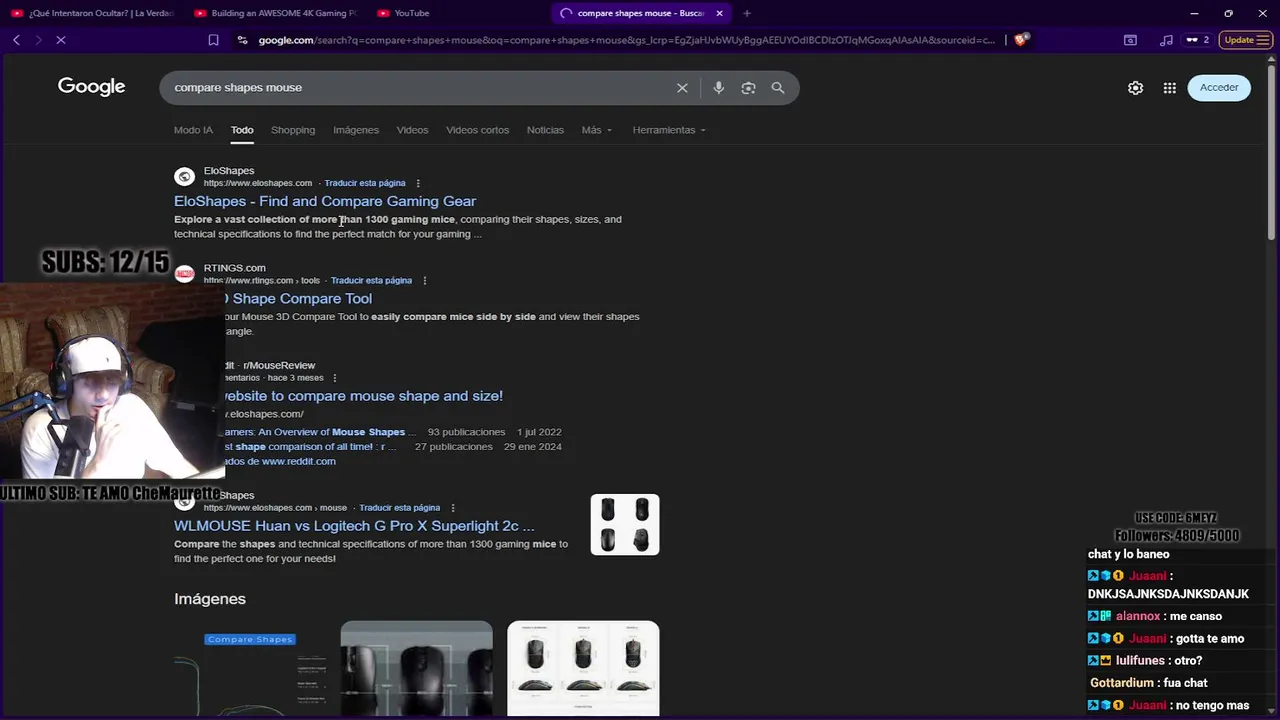
Task: Click the google.com address bar
Action: click(x=626, y=40)
